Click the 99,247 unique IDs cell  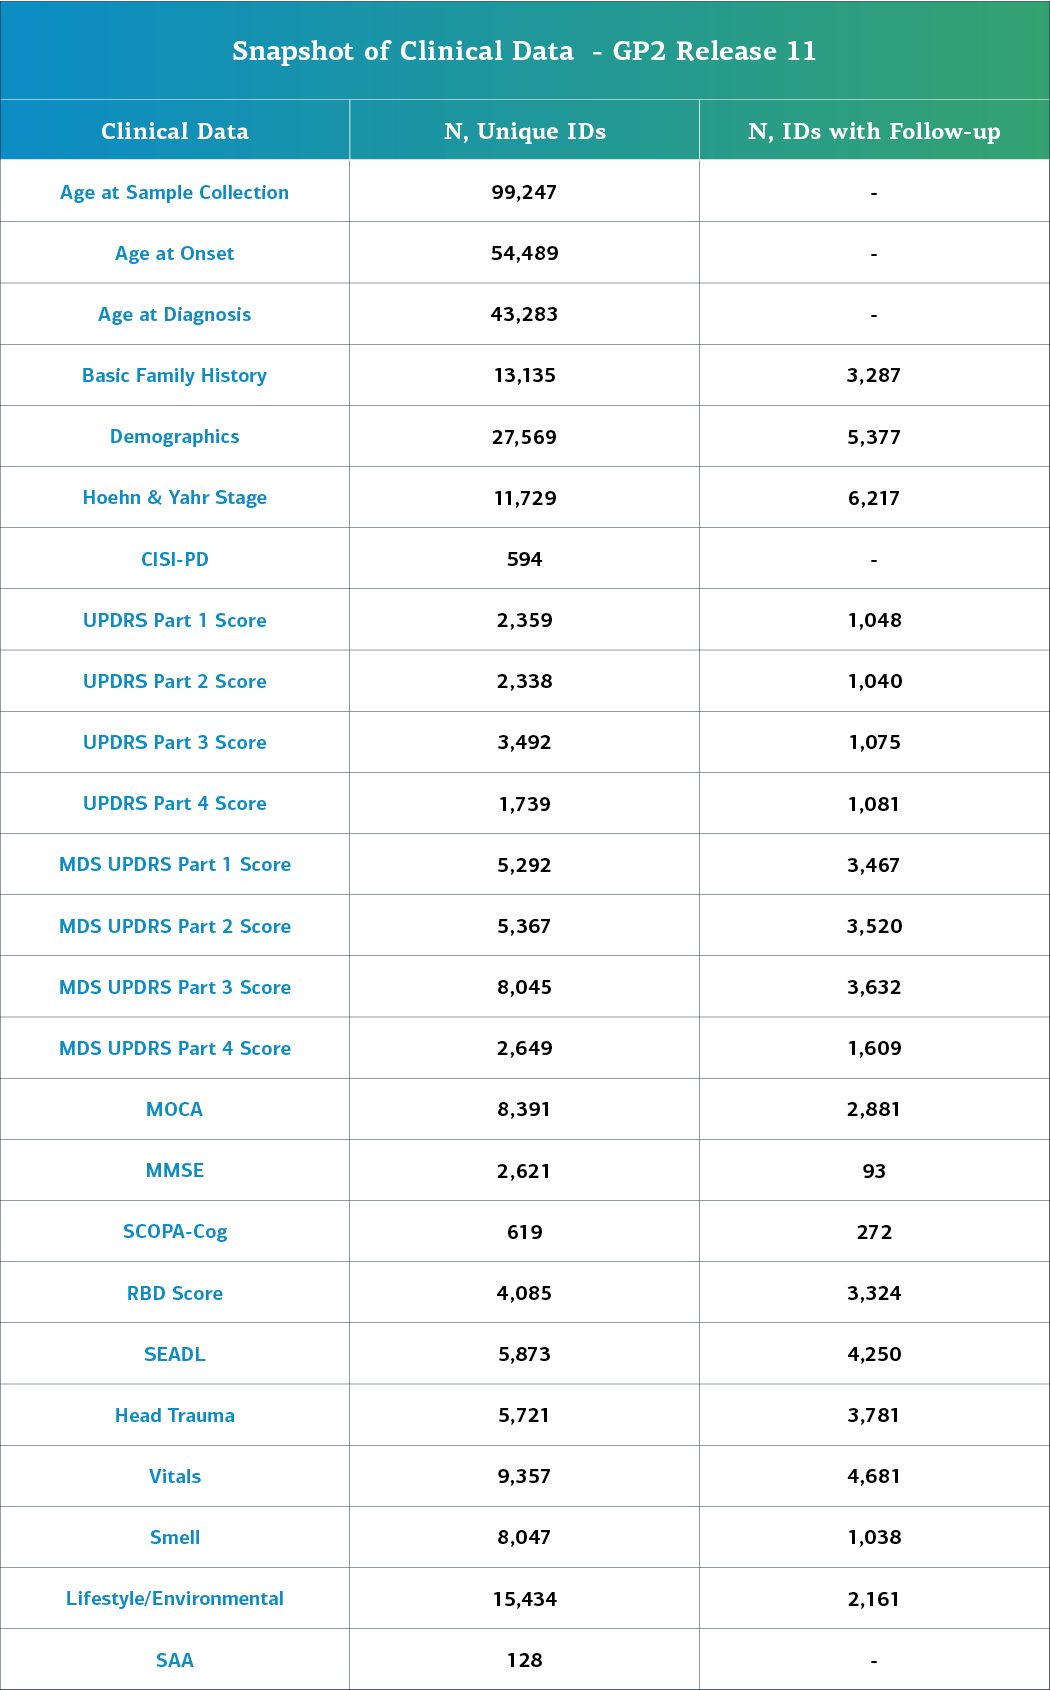pos(524,192)
